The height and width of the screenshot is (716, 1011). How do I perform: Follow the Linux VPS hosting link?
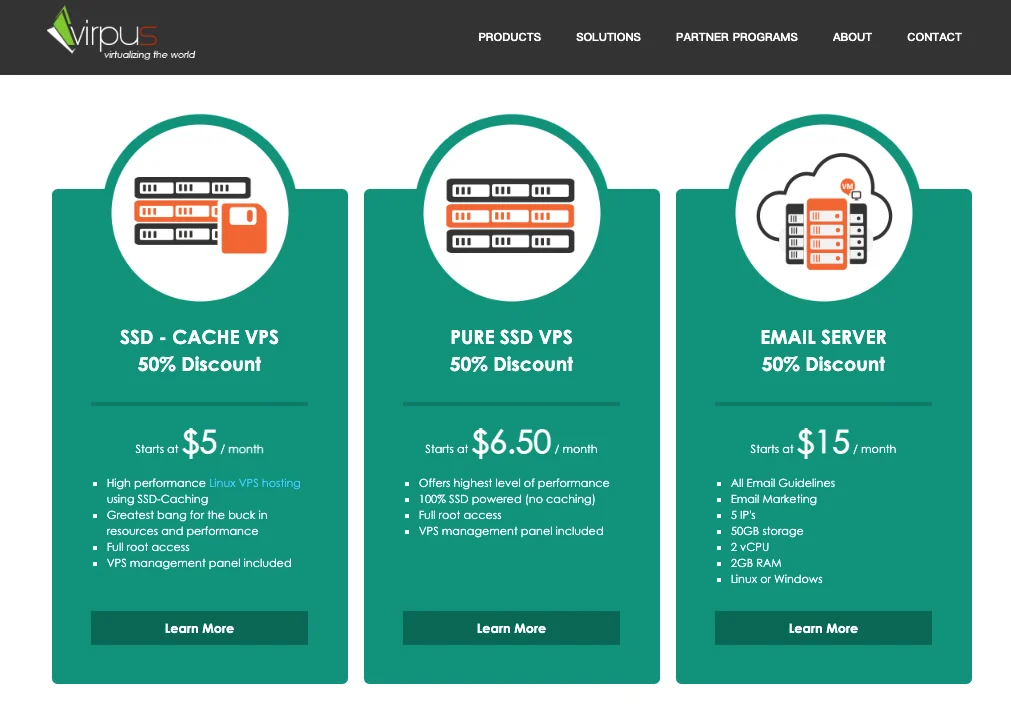pyautogui.click(x=255, y=483)
